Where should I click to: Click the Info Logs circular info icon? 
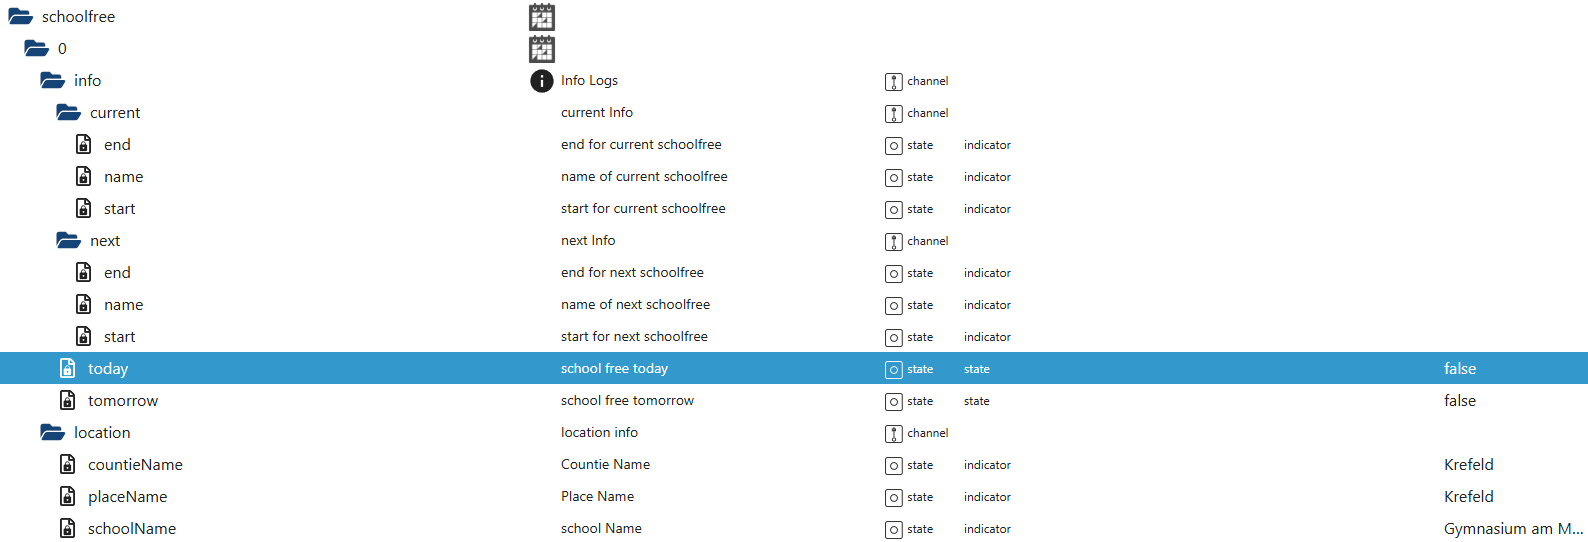[541, 81]
